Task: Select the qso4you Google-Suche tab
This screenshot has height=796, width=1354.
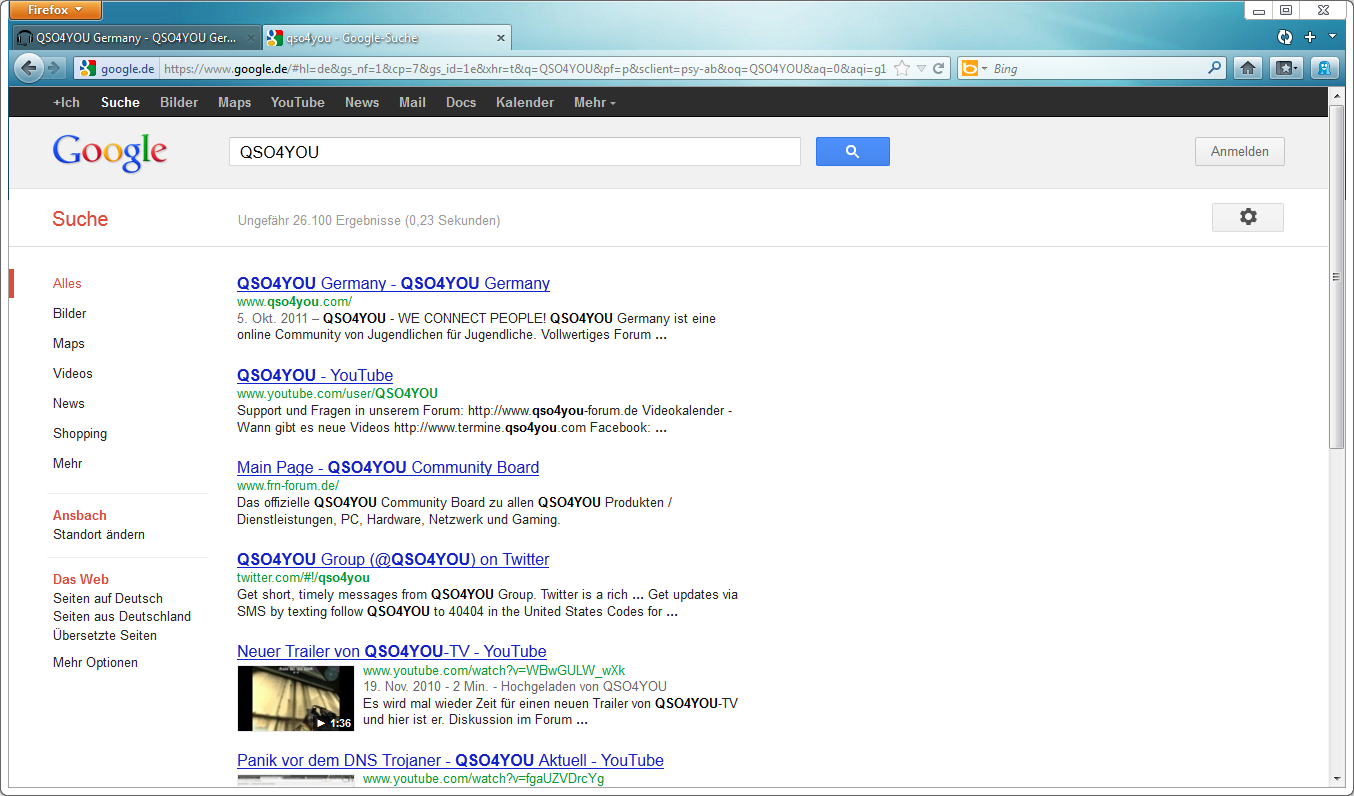Action: [387, 38]
